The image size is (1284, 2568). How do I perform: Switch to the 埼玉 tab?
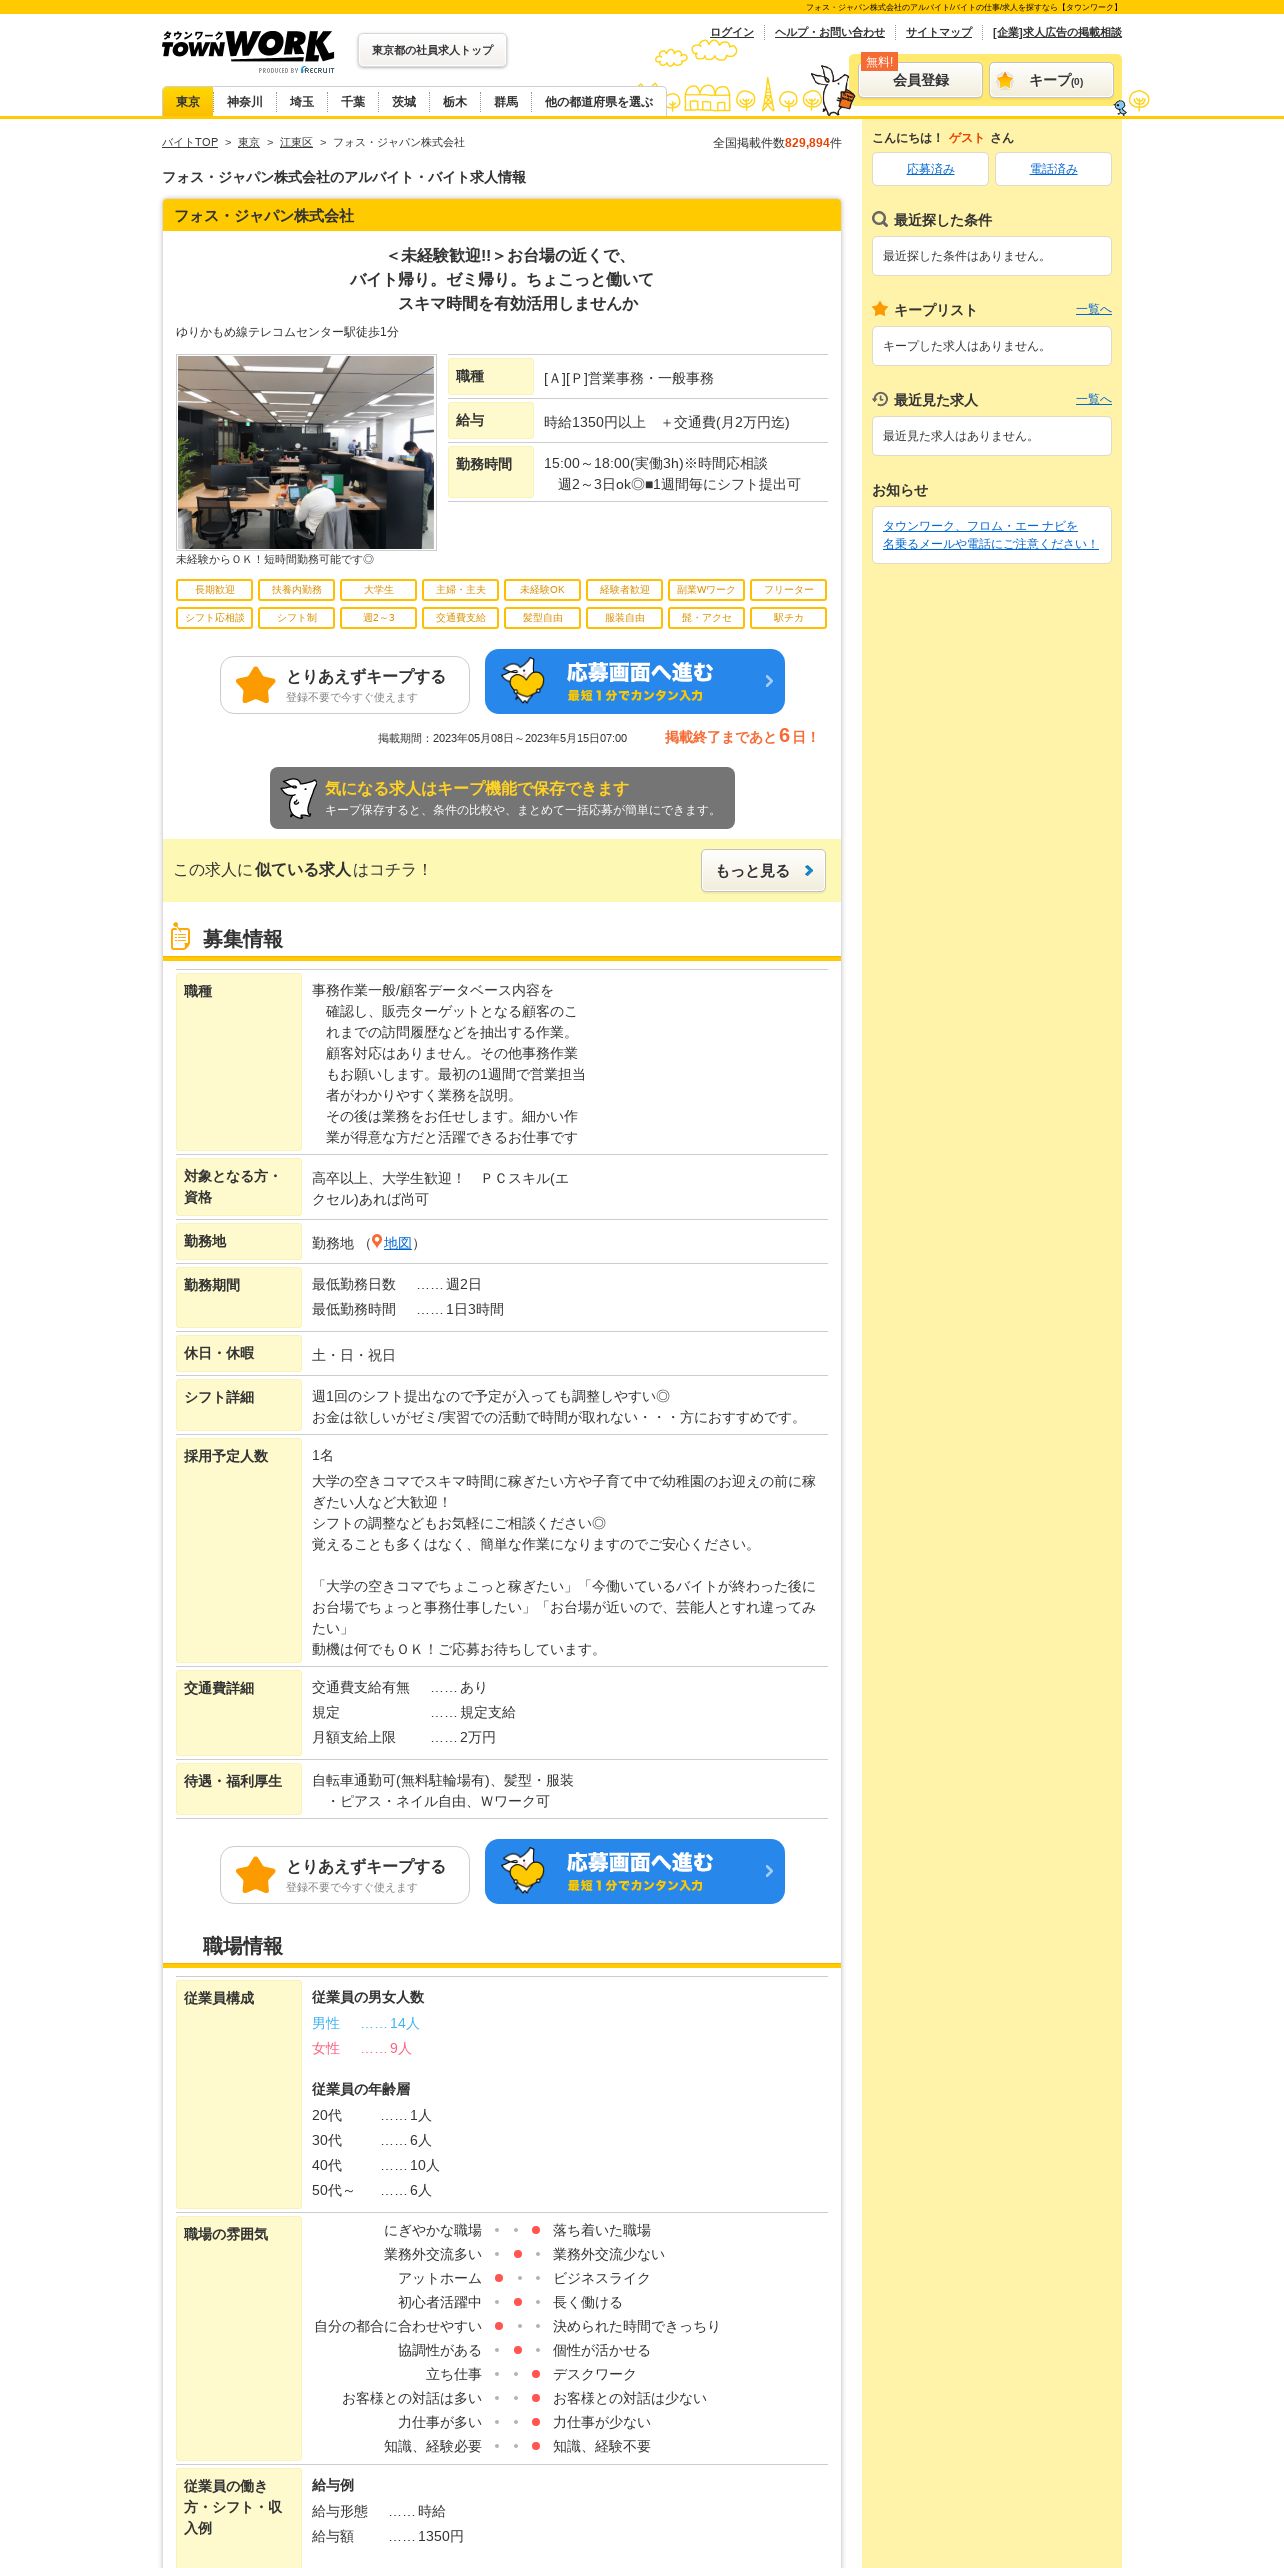click(x=301, y=102)
